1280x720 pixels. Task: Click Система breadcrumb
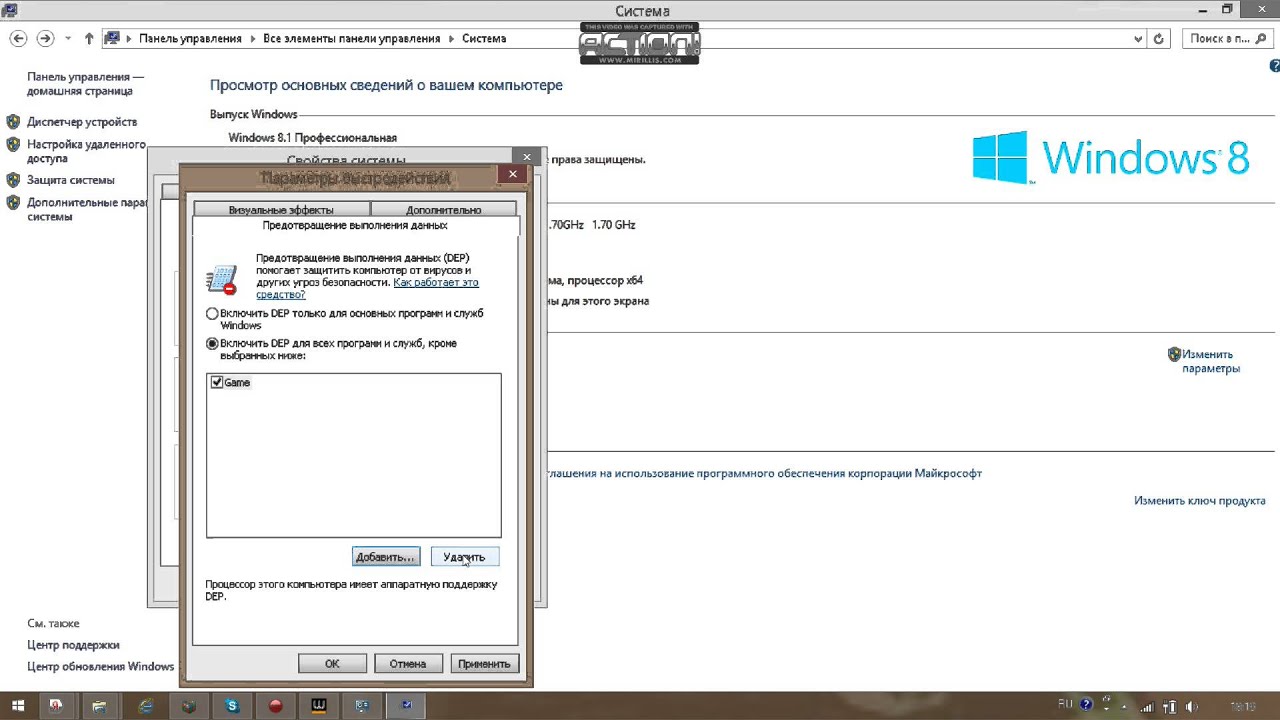(484, 39)
